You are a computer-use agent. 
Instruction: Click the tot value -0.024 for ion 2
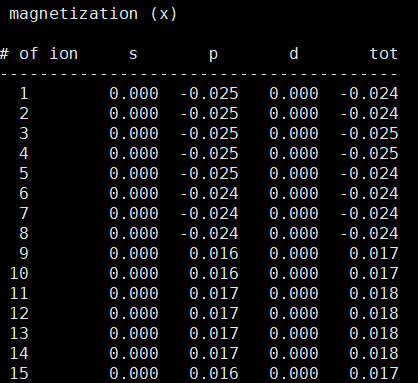[x=369, y=114]
